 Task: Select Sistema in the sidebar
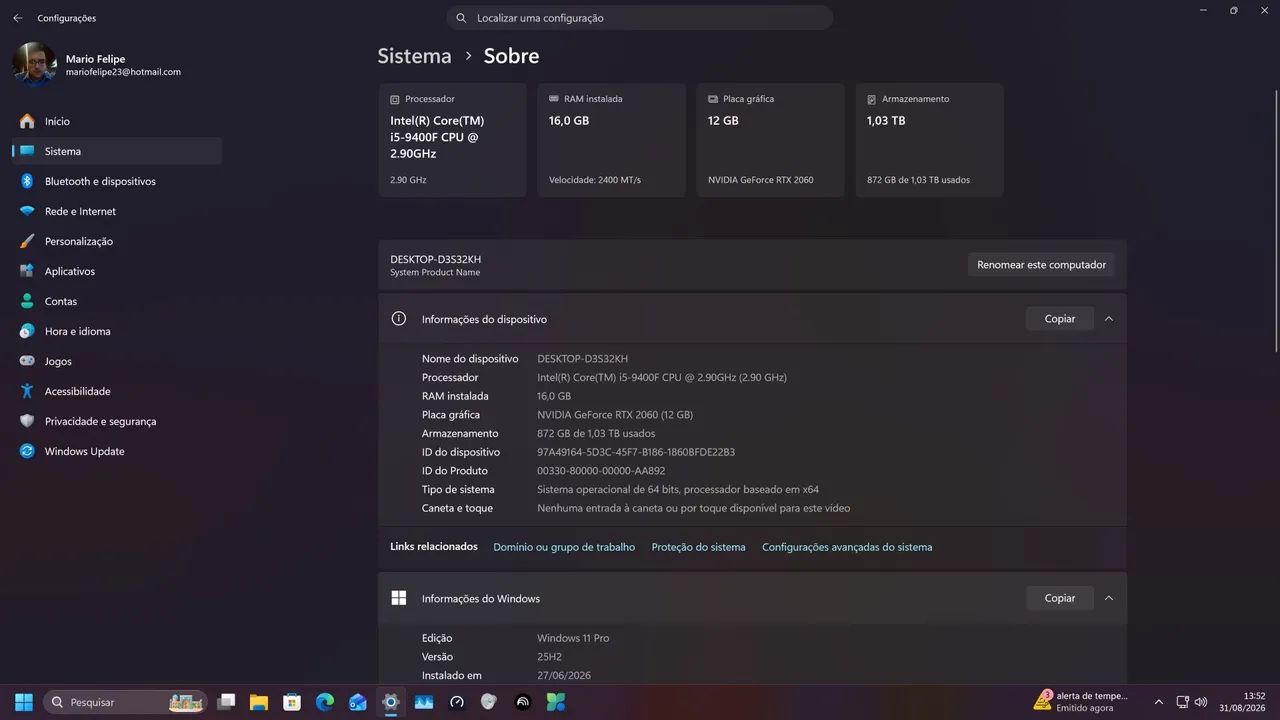(x=117, y=151)
